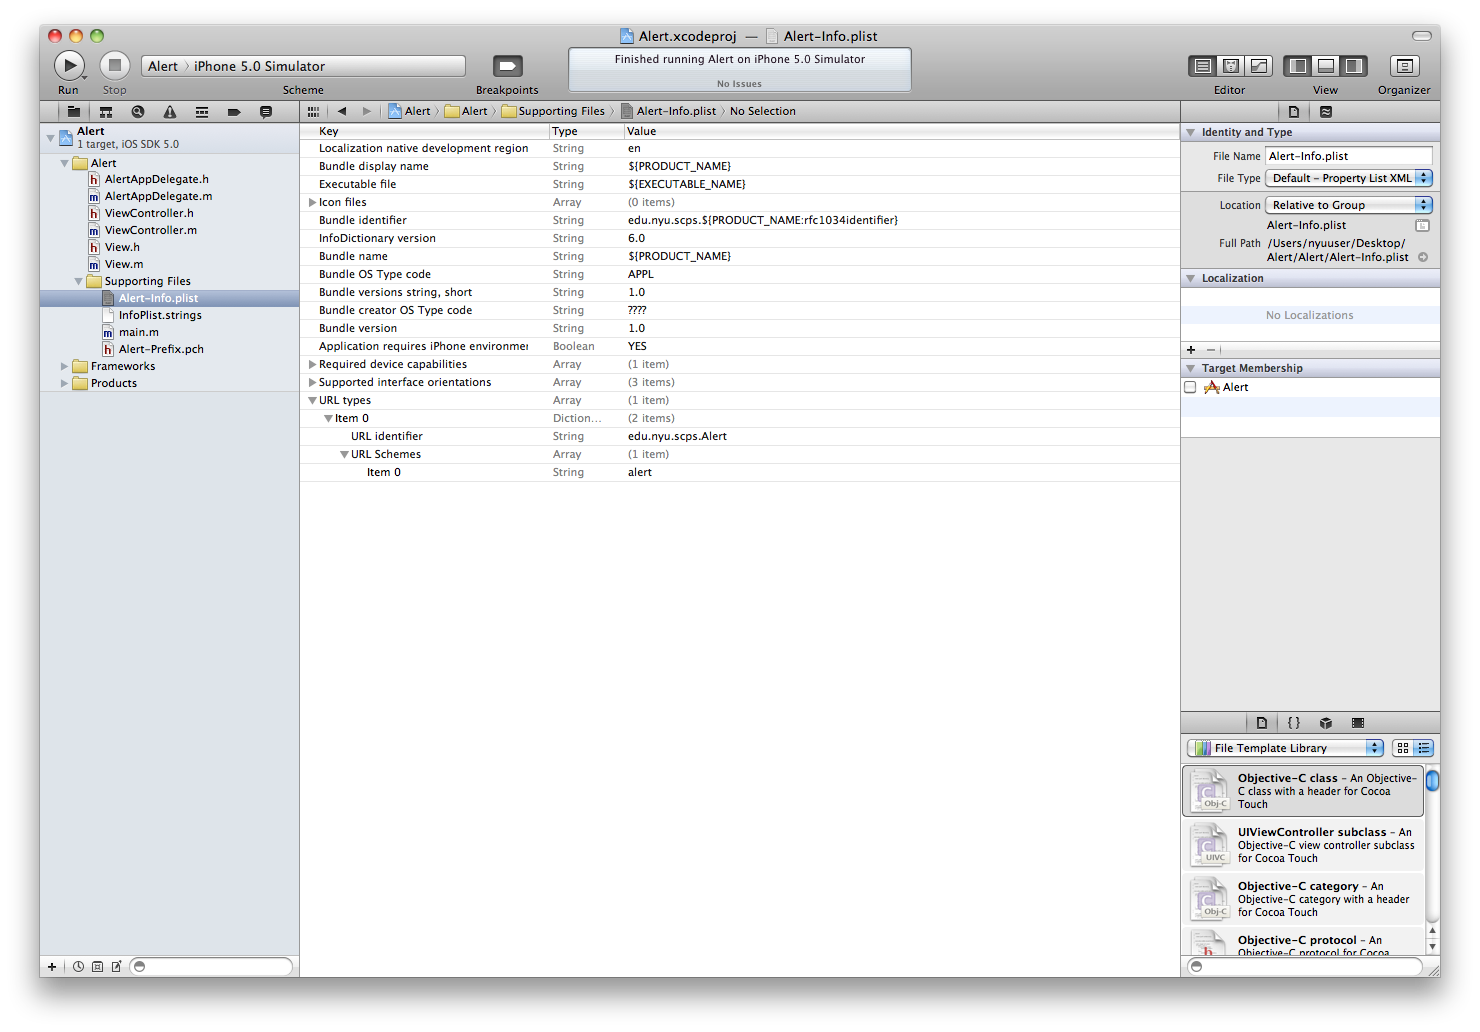This screenshot has height=1032, width=1480.
Task: Toggle the Breakpoints button
Action: click(508, 66)
